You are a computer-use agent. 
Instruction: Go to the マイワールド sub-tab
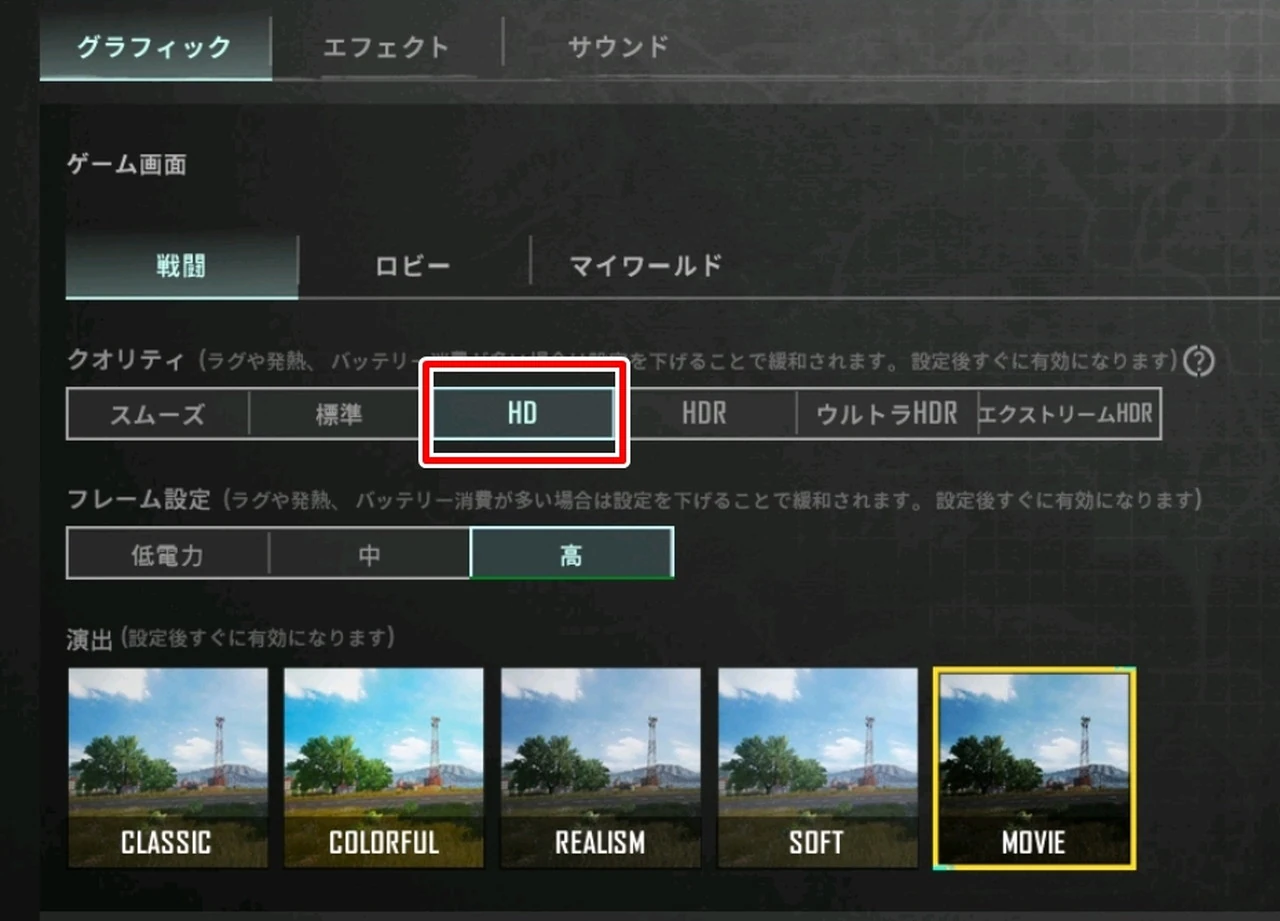646,266
